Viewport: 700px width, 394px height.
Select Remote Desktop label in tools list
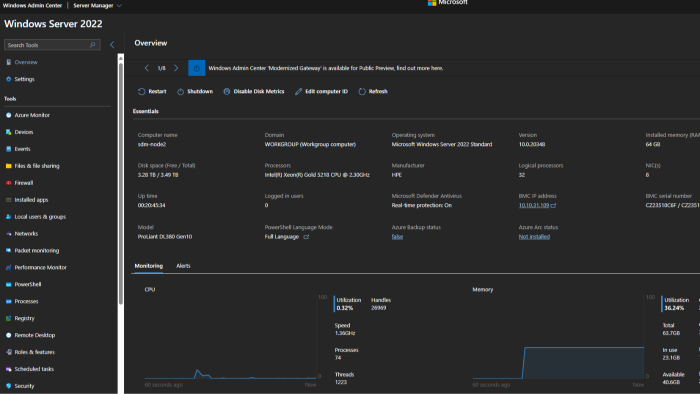(x=34, y=335)
